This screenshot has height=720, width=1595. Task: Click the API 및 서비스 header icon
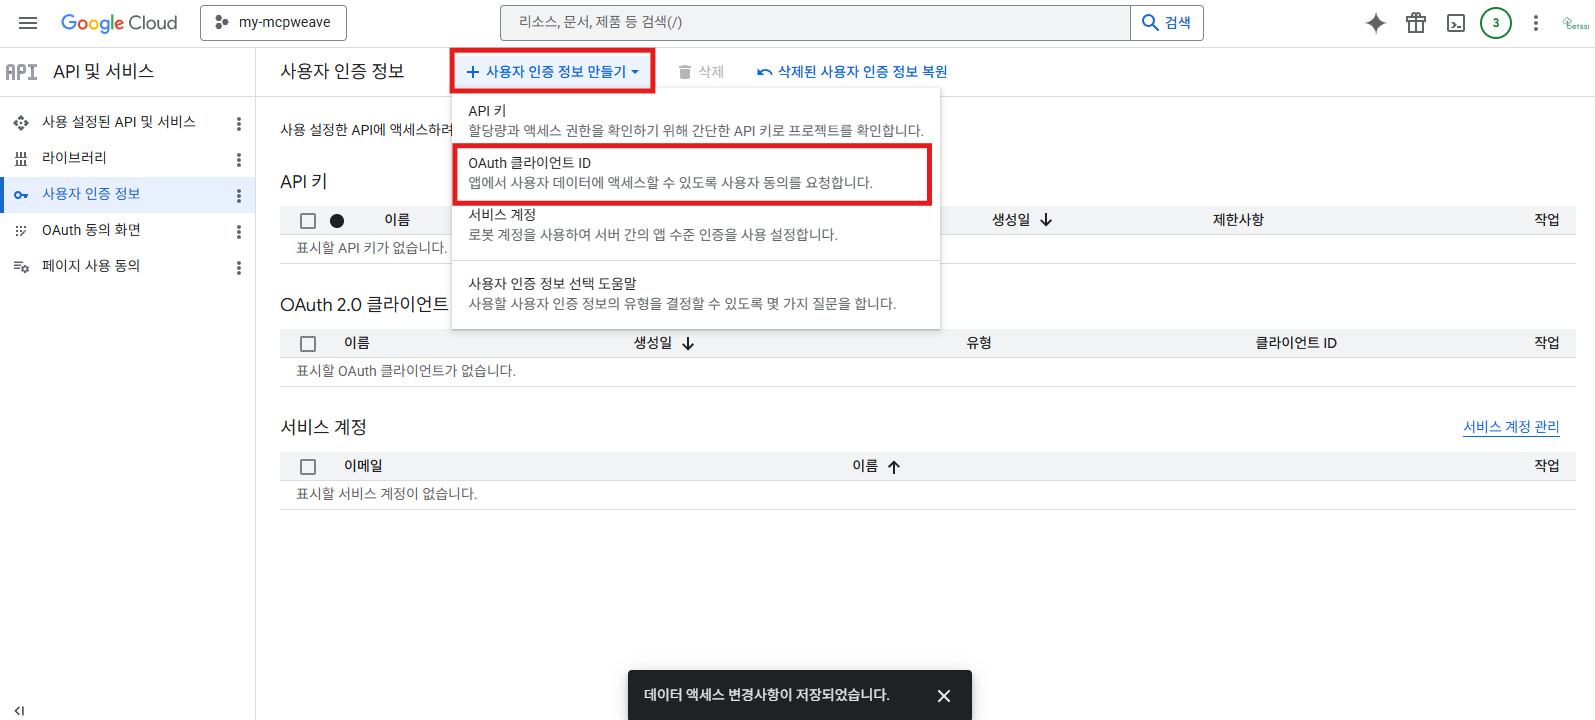click(x=21, y=72)
